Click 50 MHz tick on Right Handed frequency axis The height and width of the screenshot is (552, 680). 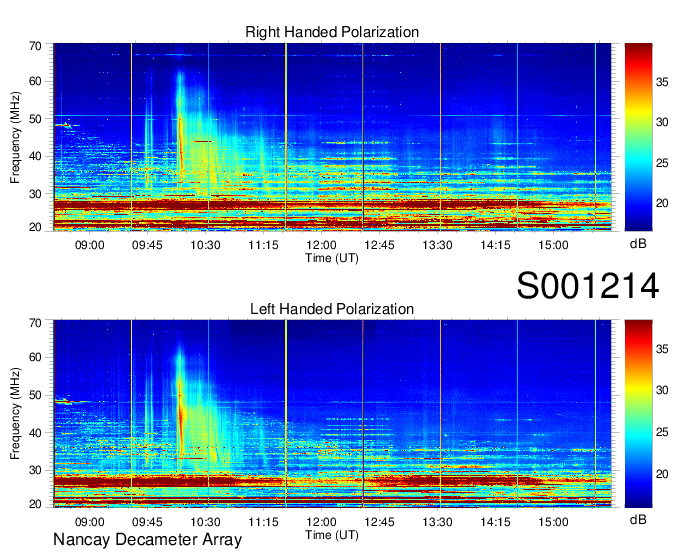(x=35, y=119)
